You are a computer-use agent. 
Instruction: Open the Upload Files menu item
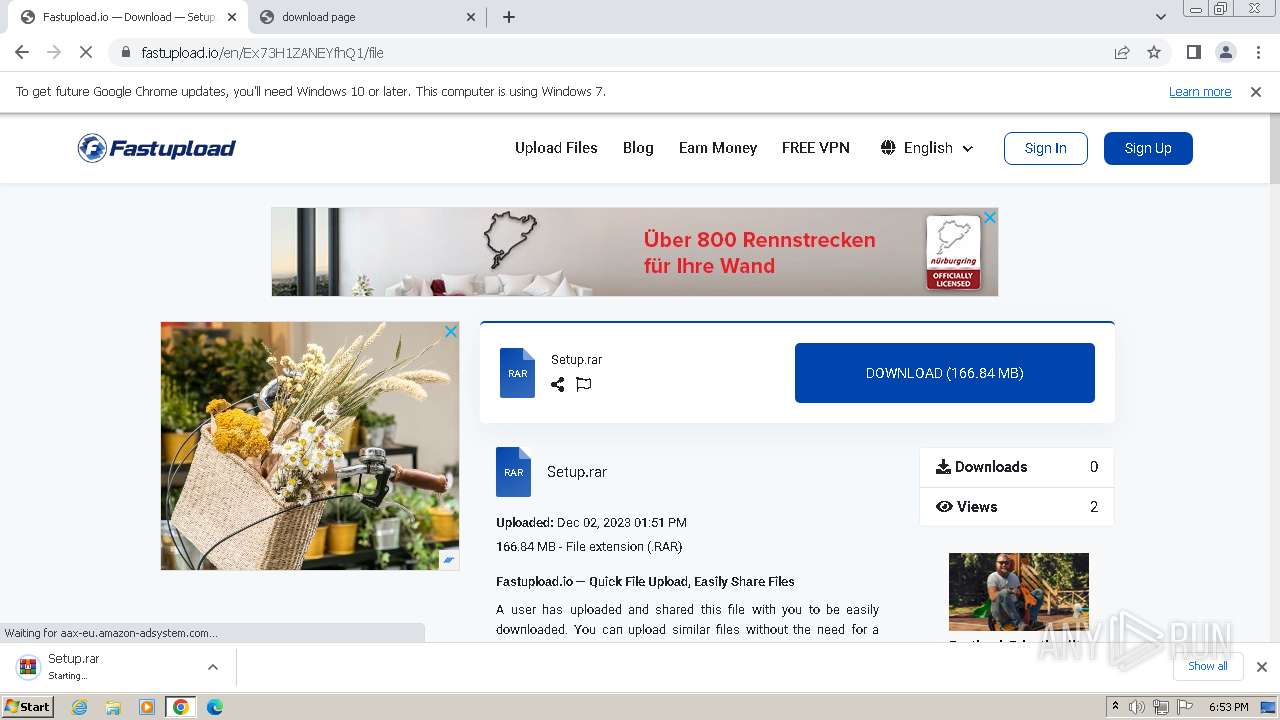click(556, 148)
